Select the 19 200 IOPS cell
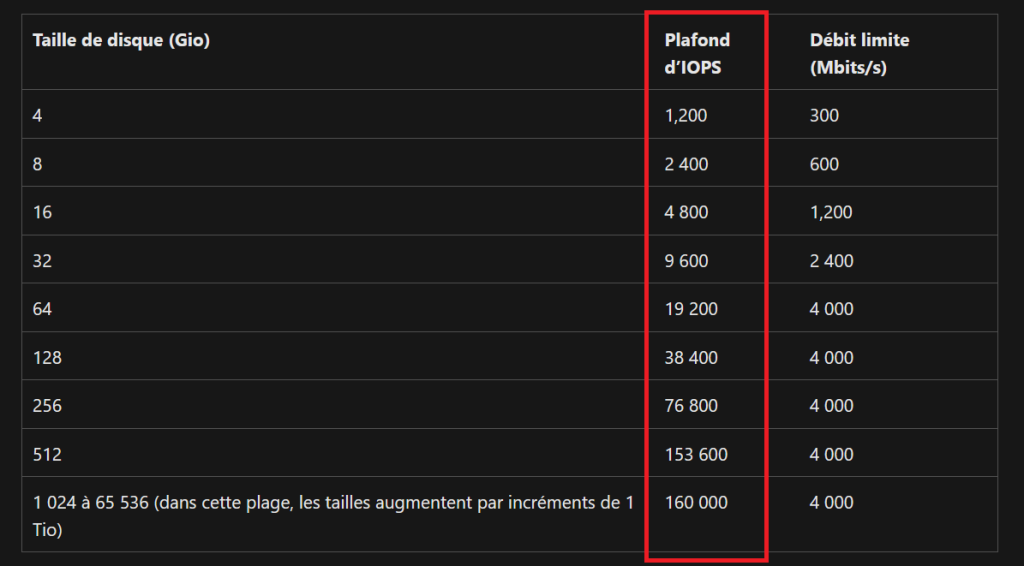 click(x=691, y=309)
